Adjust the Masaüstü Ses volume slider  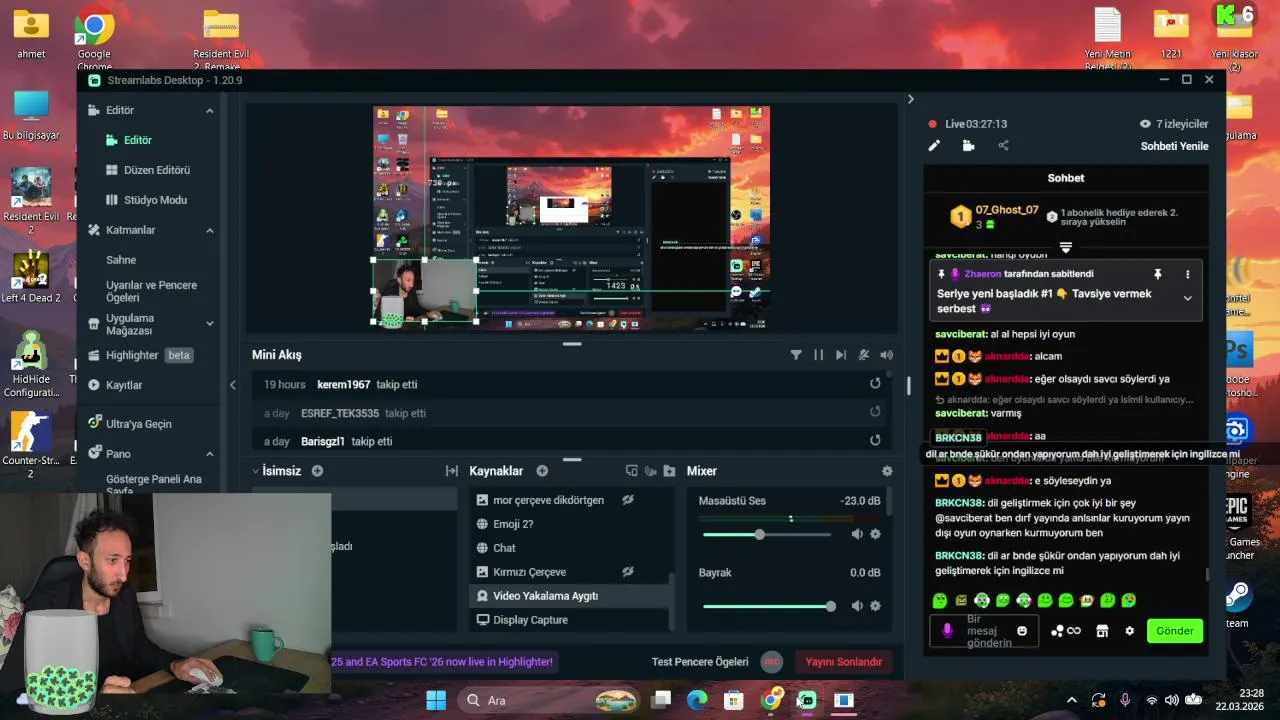[x=767, y=534]
